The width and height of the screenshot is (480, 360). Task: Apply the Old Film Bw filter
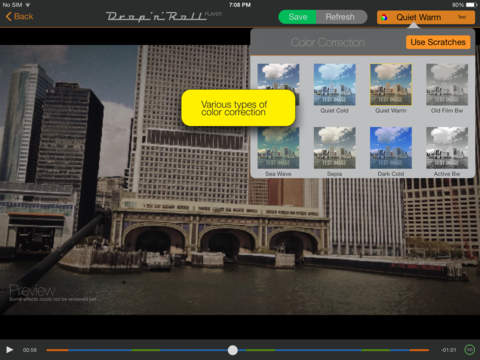pyautogui.click(x=447, y=85)
